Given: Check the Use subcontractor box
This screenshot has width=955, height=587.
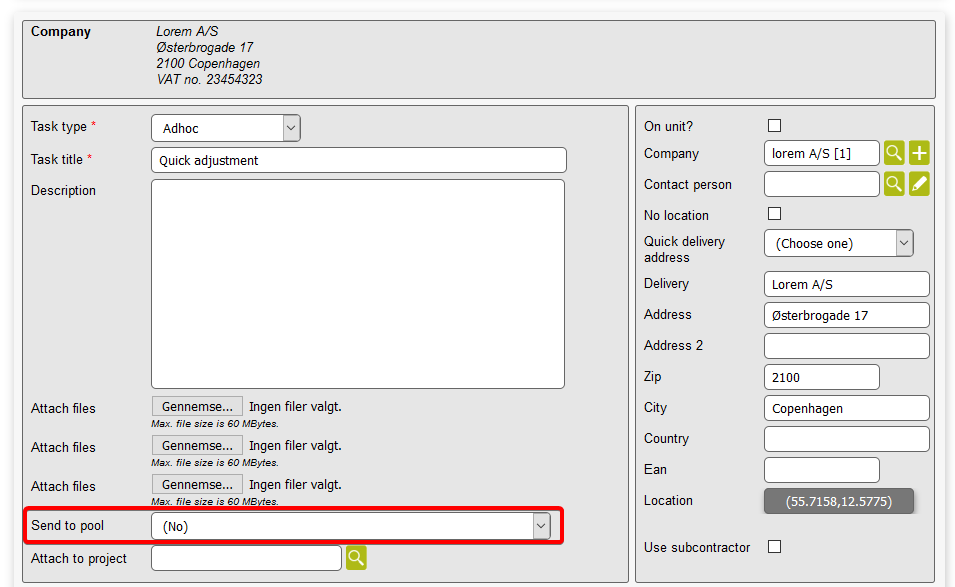Looking at the screenshot, I should [x=774, y=546].
